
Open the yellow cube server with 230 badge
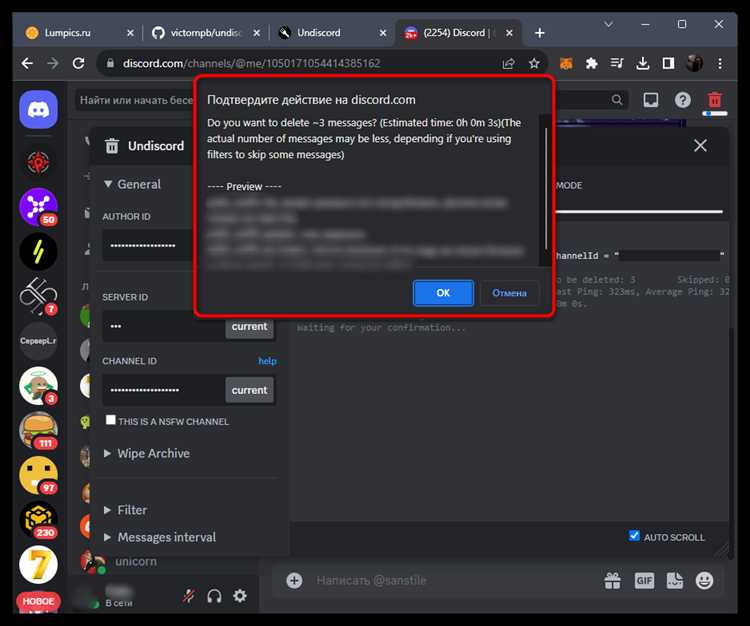[38, 519]
